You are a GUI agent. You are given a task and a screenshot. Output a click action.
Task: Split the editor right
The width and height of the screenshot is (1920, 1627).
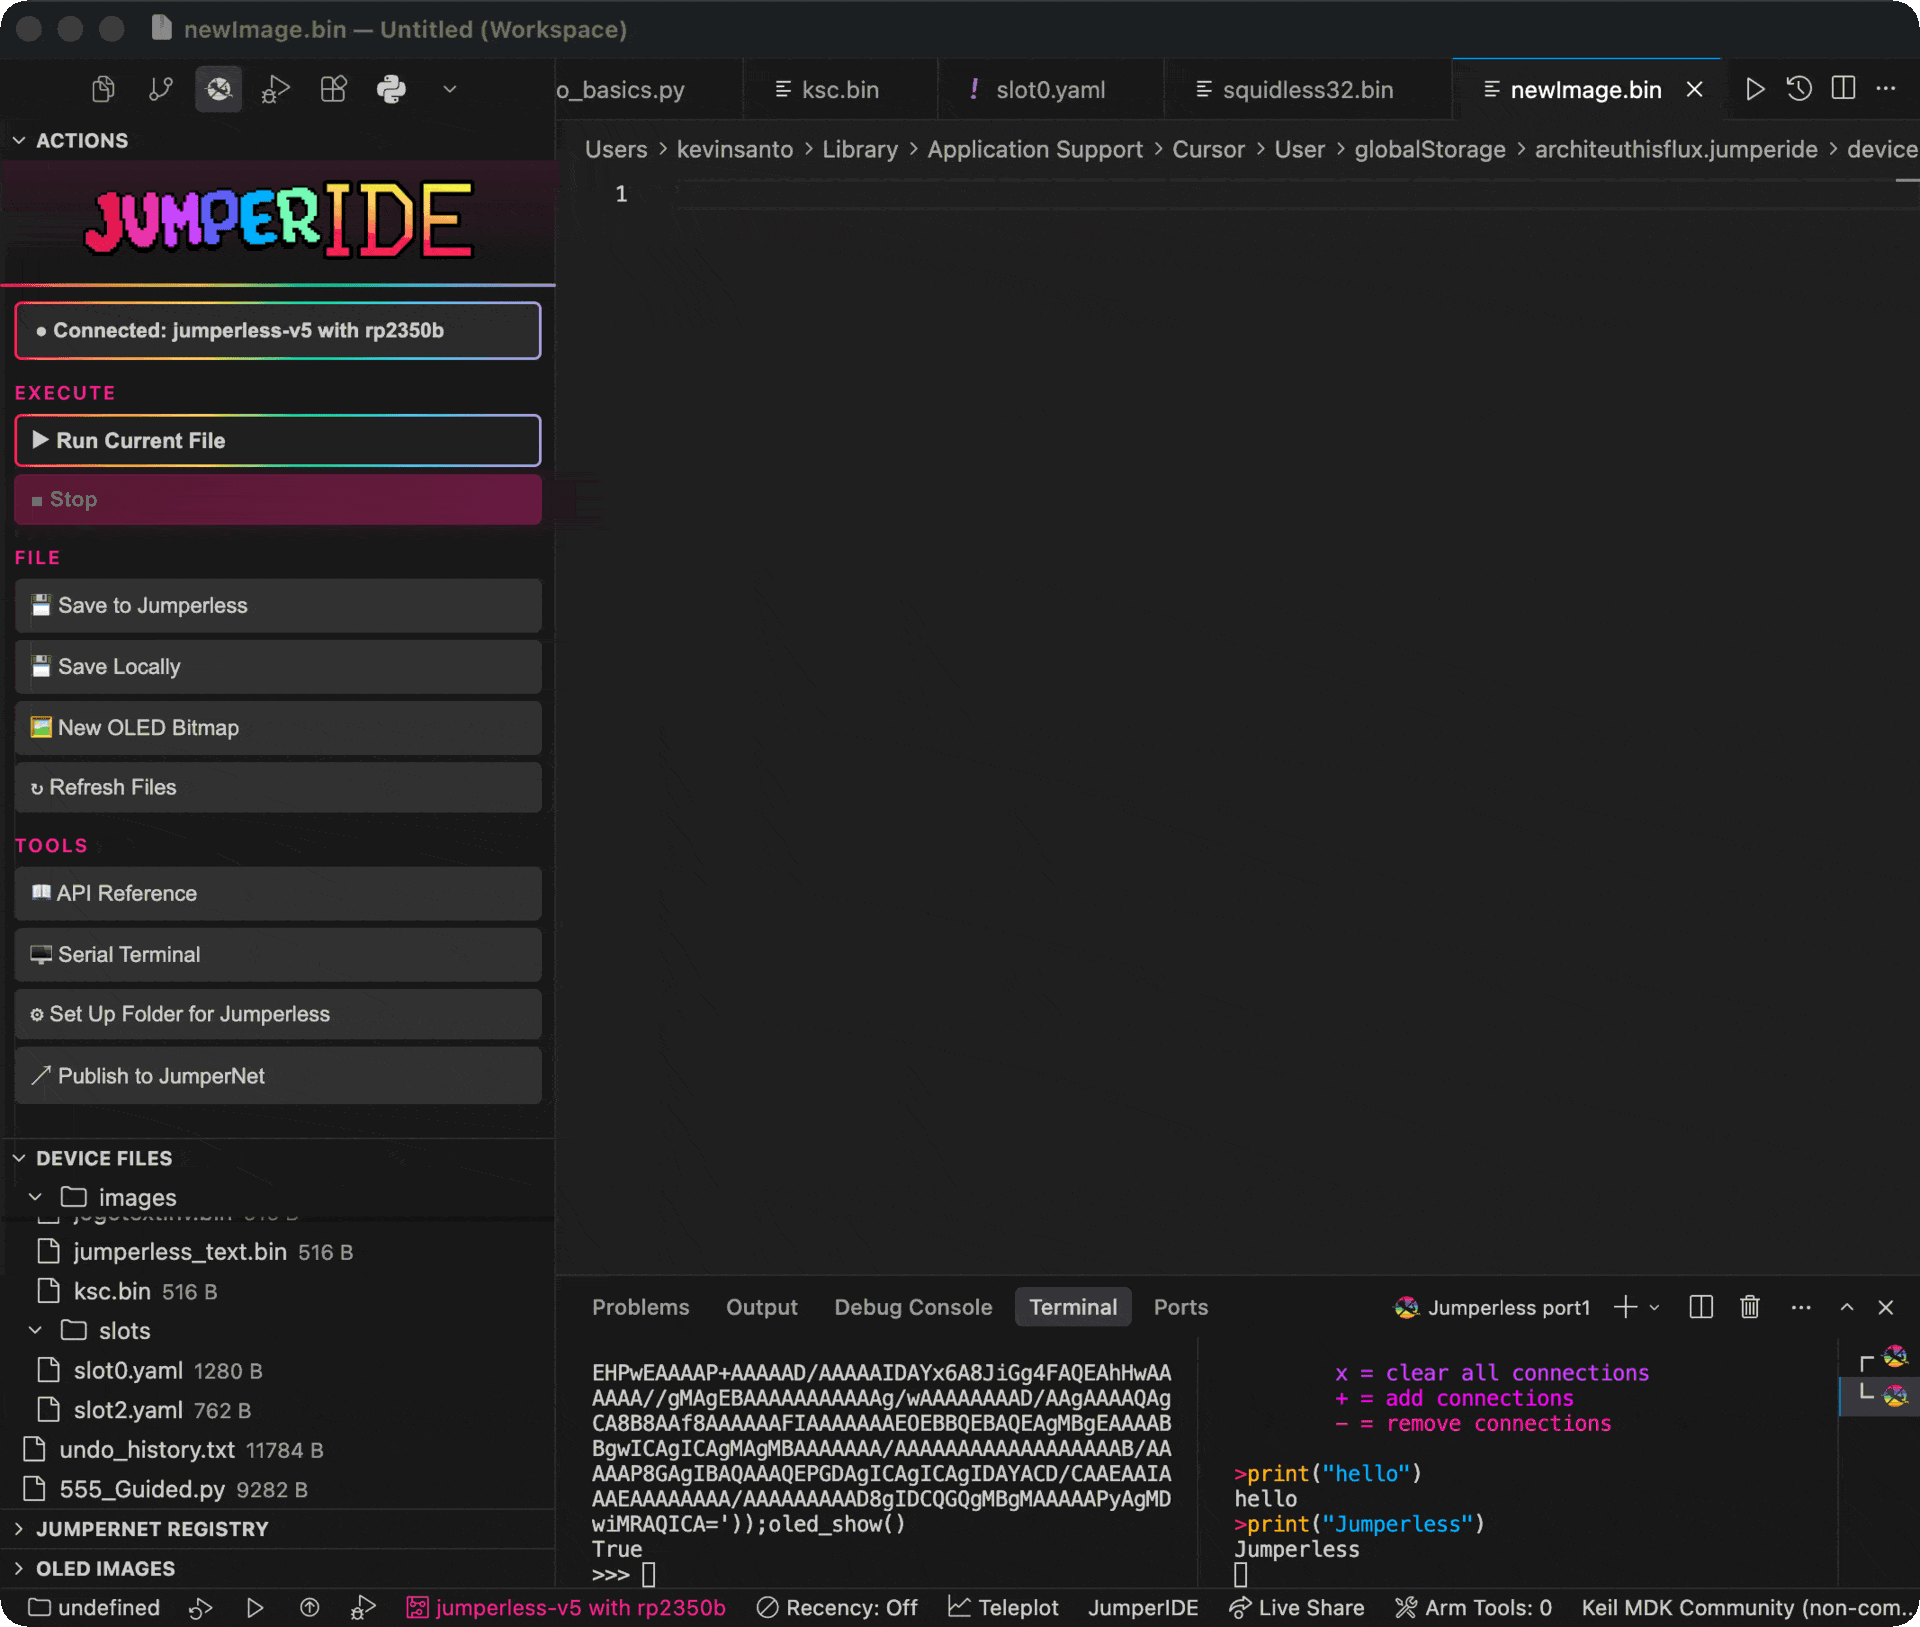tap(1843, 89)
